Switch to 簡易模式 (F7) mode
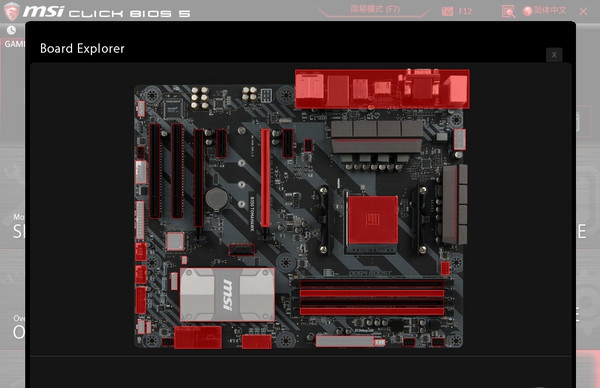 pos(375,9)
